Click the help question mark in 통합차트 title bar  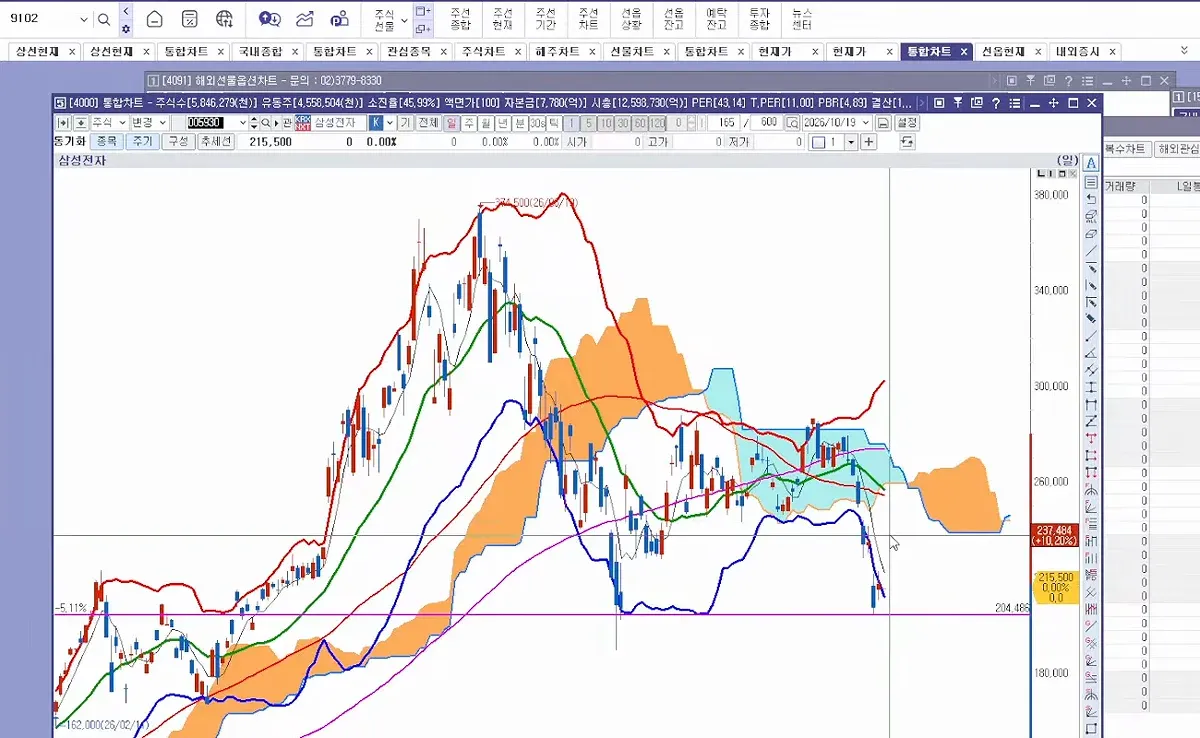[x=995, y=102]
